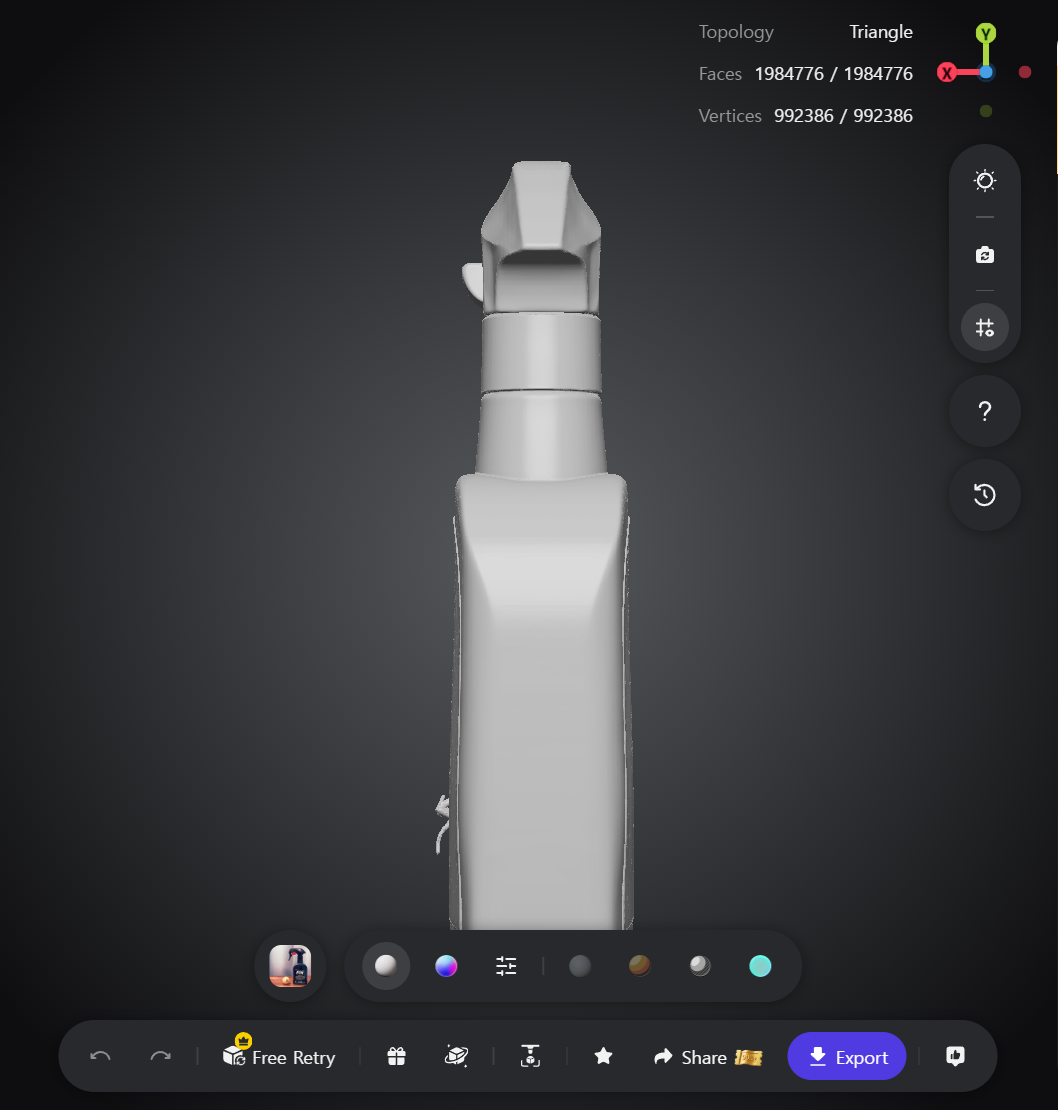Click the camera reset icon
The height and width of the screenshot is (1110, 1058).
point(984,255)
